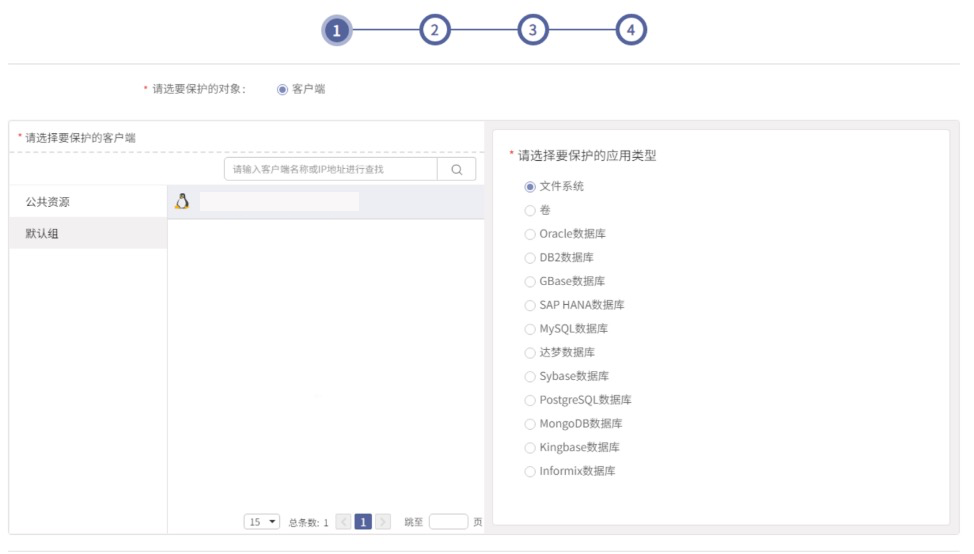
Task: Choose Oracle数据库 radio option
Action: pyautogui.click(x=530, y=234)
